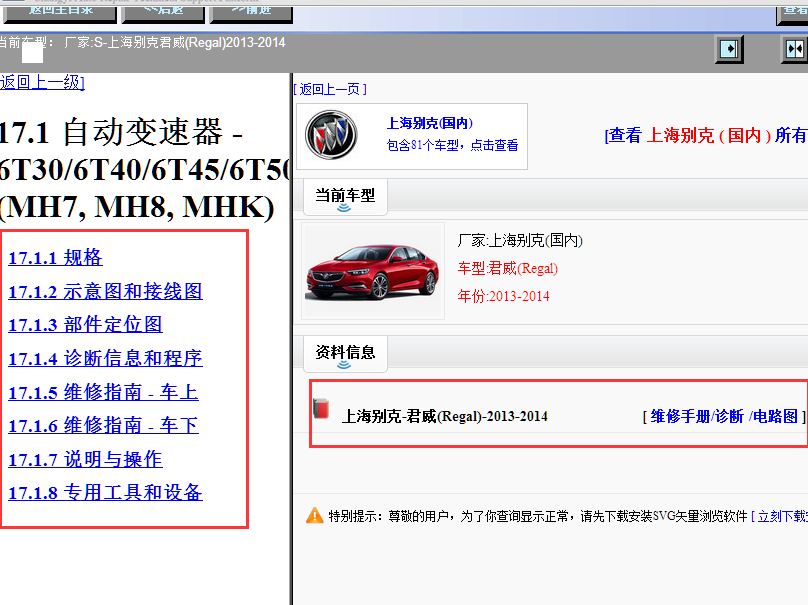Open 17.1.5 维修指南 - 车上

pyautogui.click(x=103, y=392)
